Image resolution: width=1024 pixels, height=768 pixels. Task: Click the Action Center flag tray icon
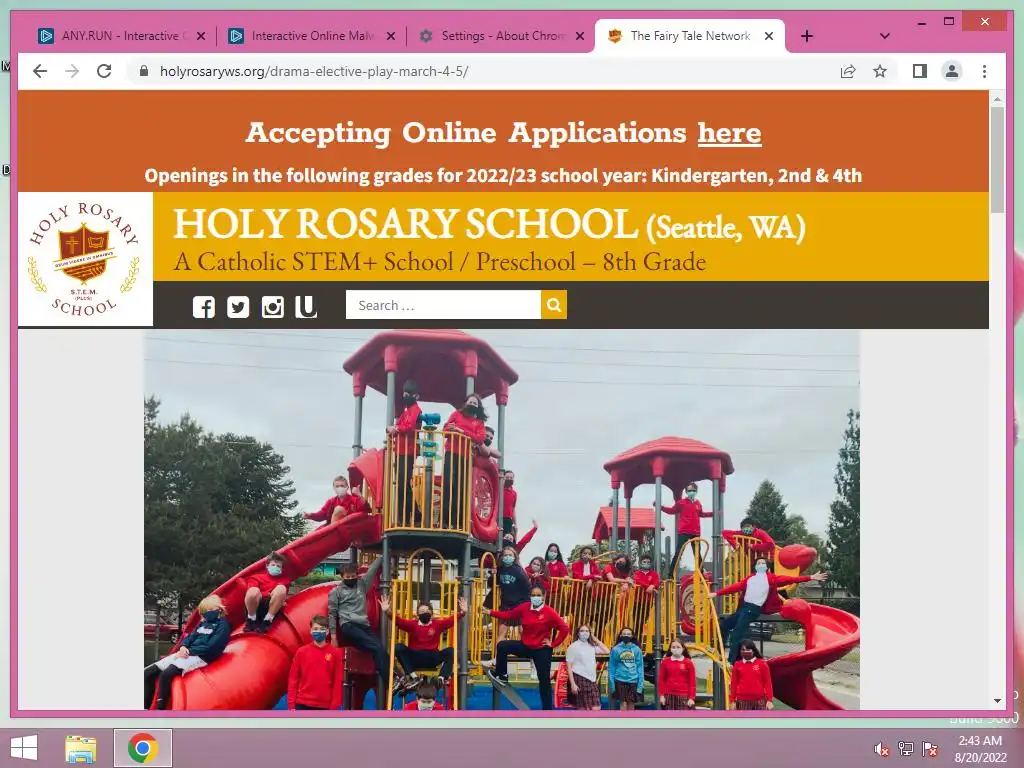pos(930,749)
